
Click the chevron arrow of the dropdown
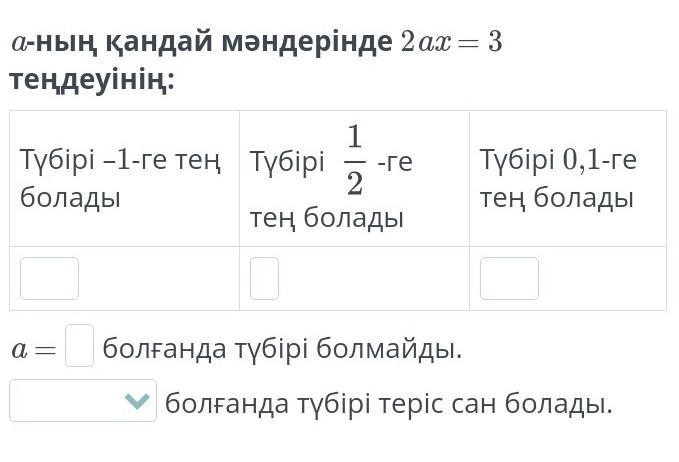coord(138,402)
